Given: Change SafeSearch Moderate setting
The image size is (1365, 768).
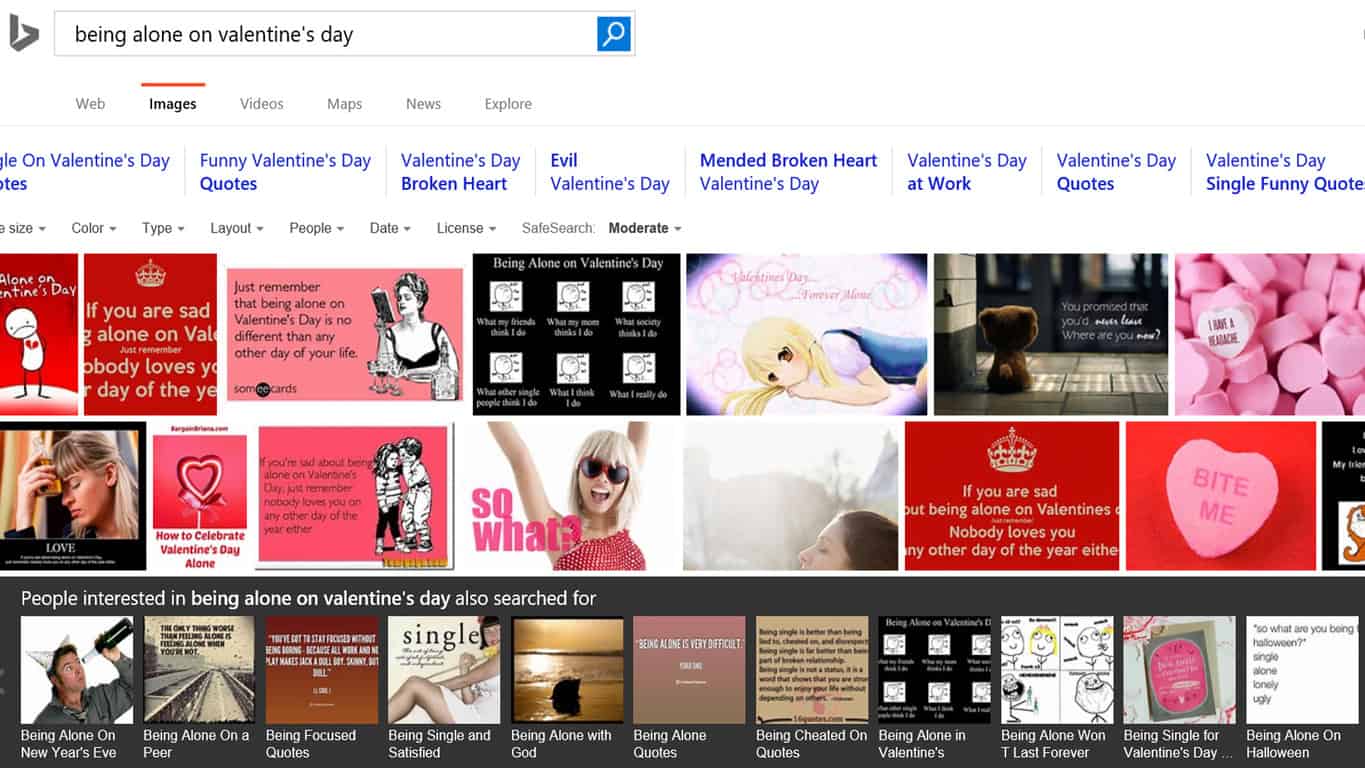Looking at the screenshot, I should (x=644, y=228).
